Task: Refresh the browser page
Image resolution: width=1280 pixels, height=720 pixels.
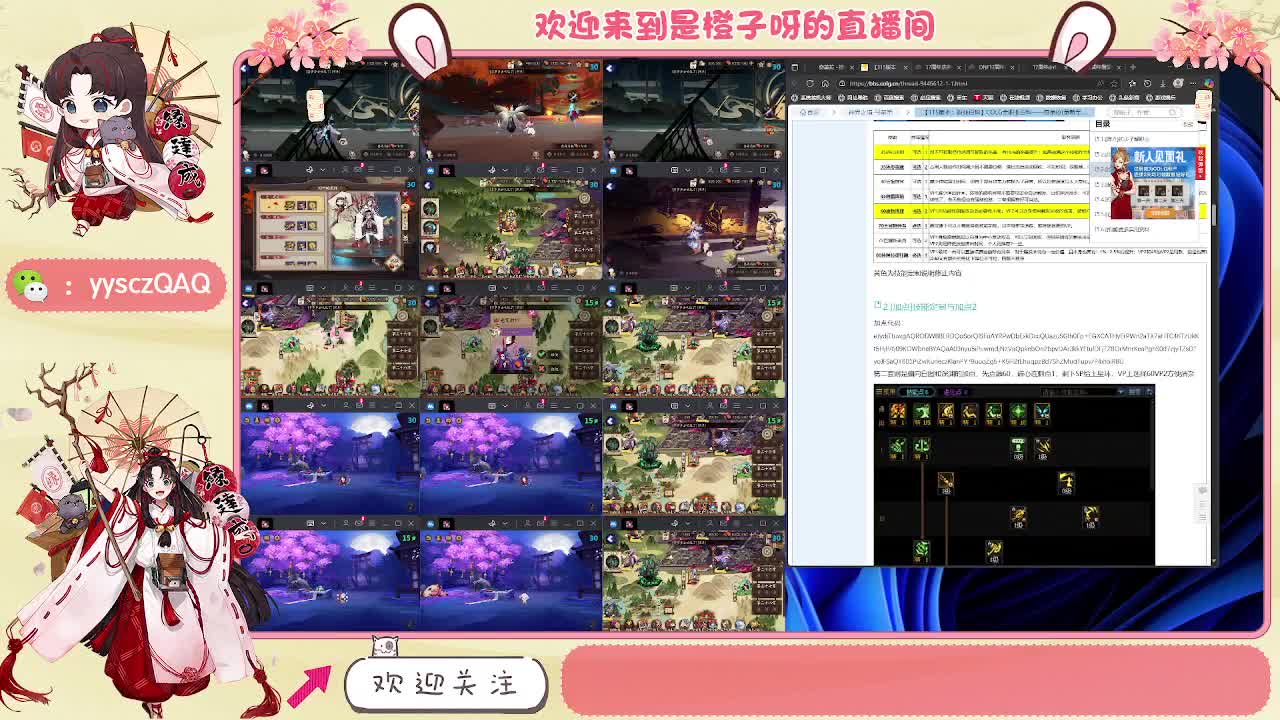Action: point(810,84)
